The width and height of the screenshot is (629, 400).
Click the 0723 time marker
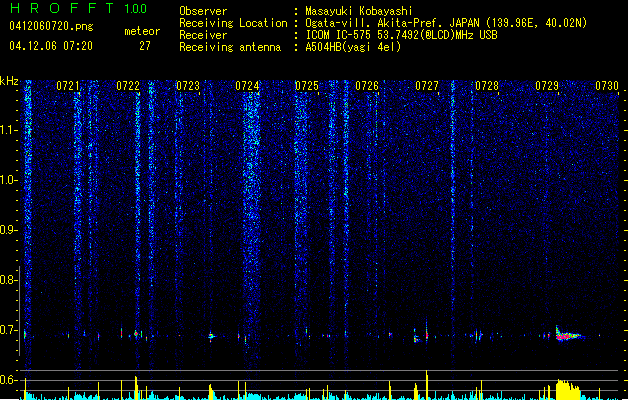[188, 86]
